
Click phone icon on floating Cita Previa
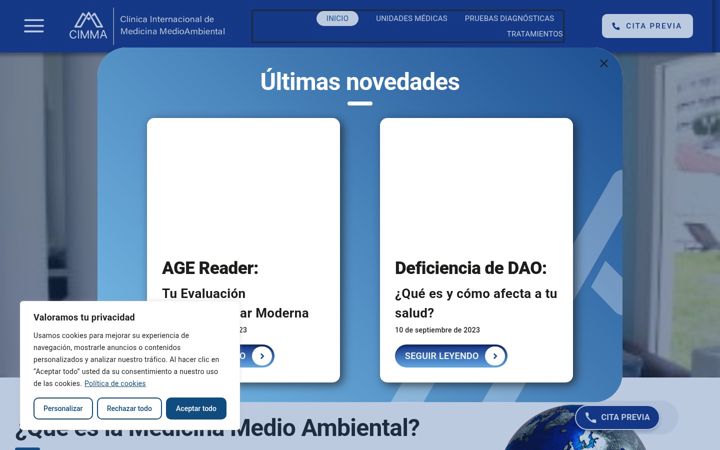pyautogui.click(x=591, y=417)
